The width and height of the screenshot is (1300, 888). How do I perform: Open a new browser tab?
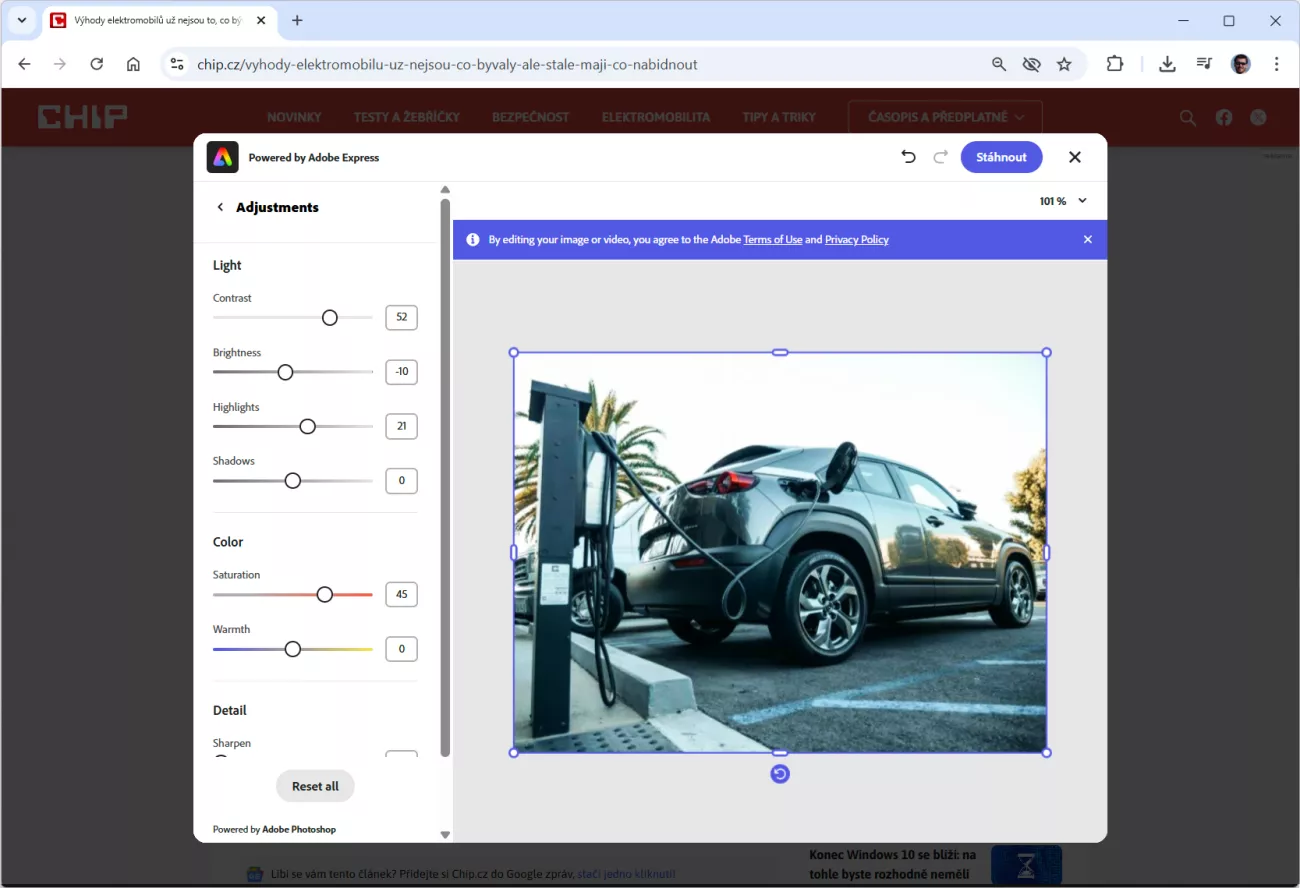297,20
